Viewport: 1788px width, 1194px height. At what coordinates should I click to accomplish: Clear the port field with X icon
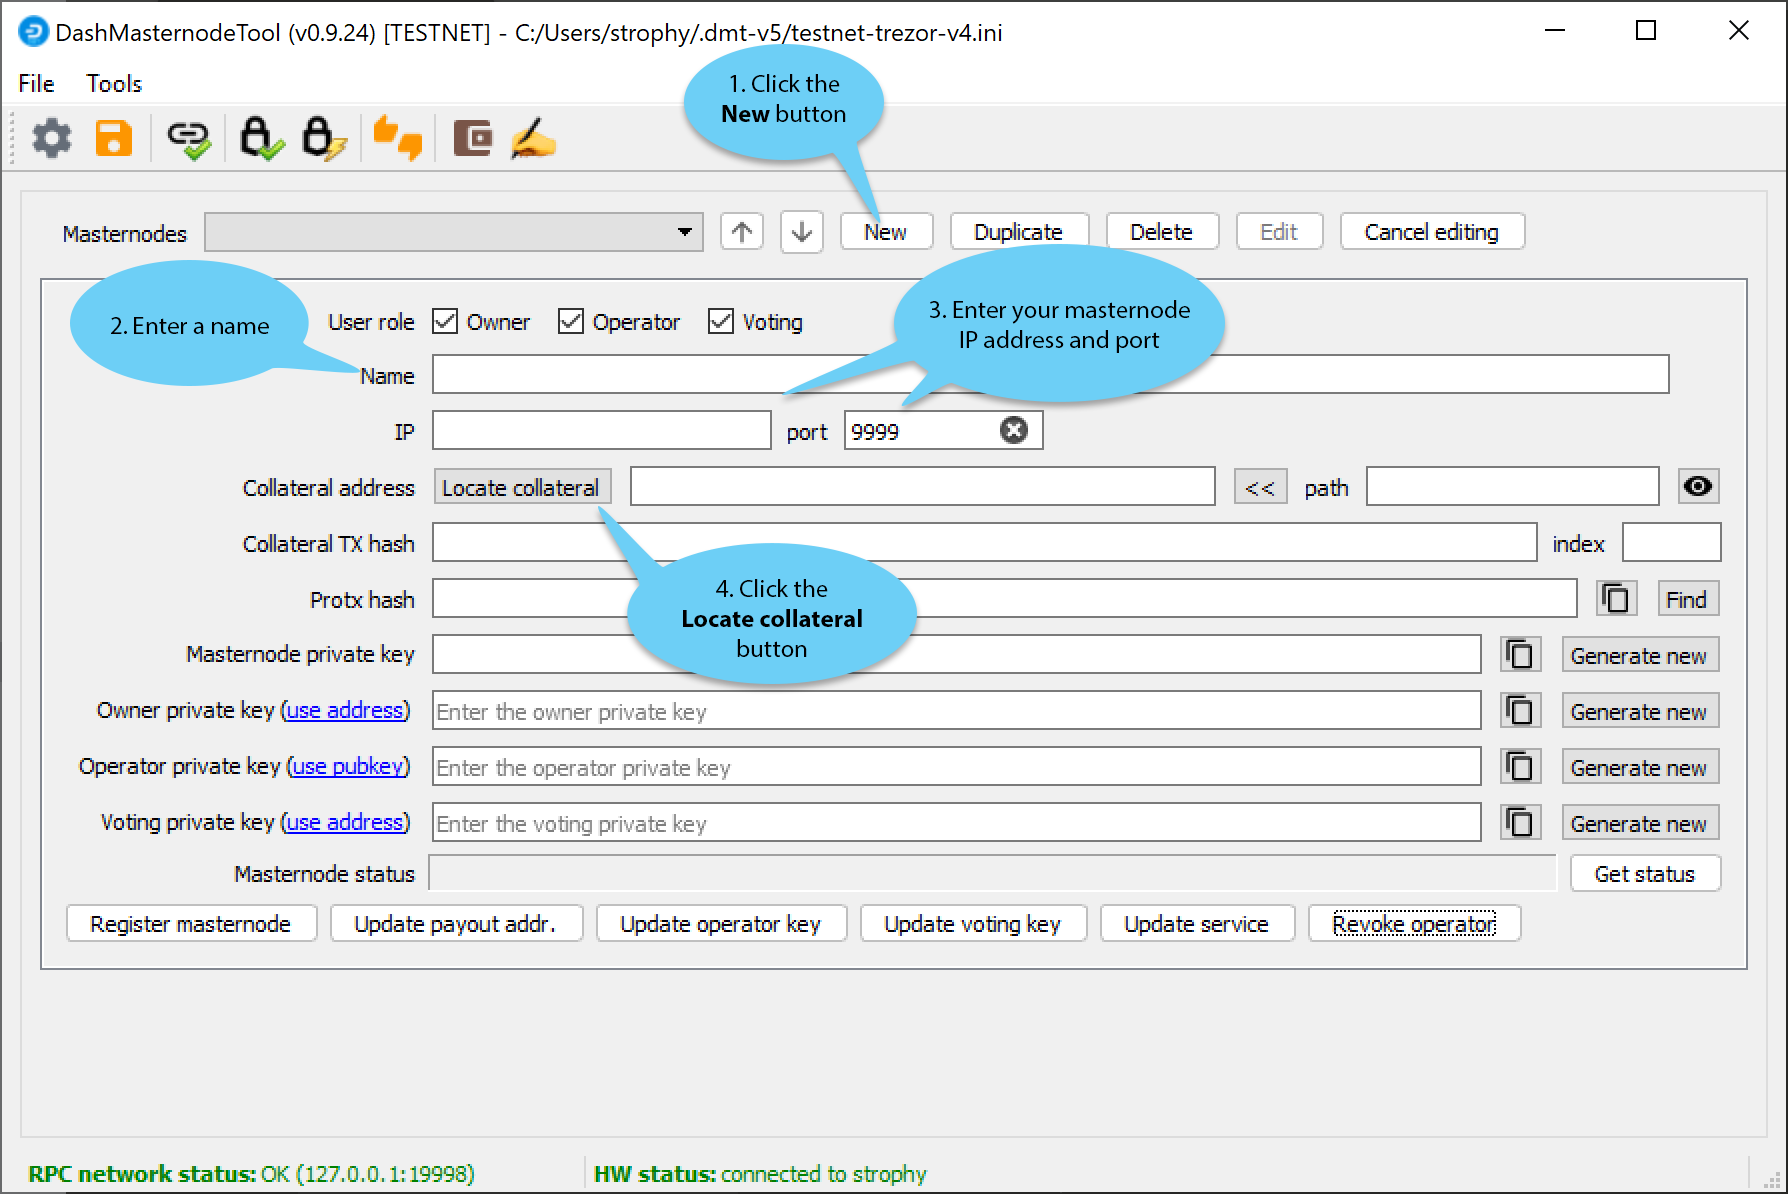pyautogui.click(x=1013, y=430)
